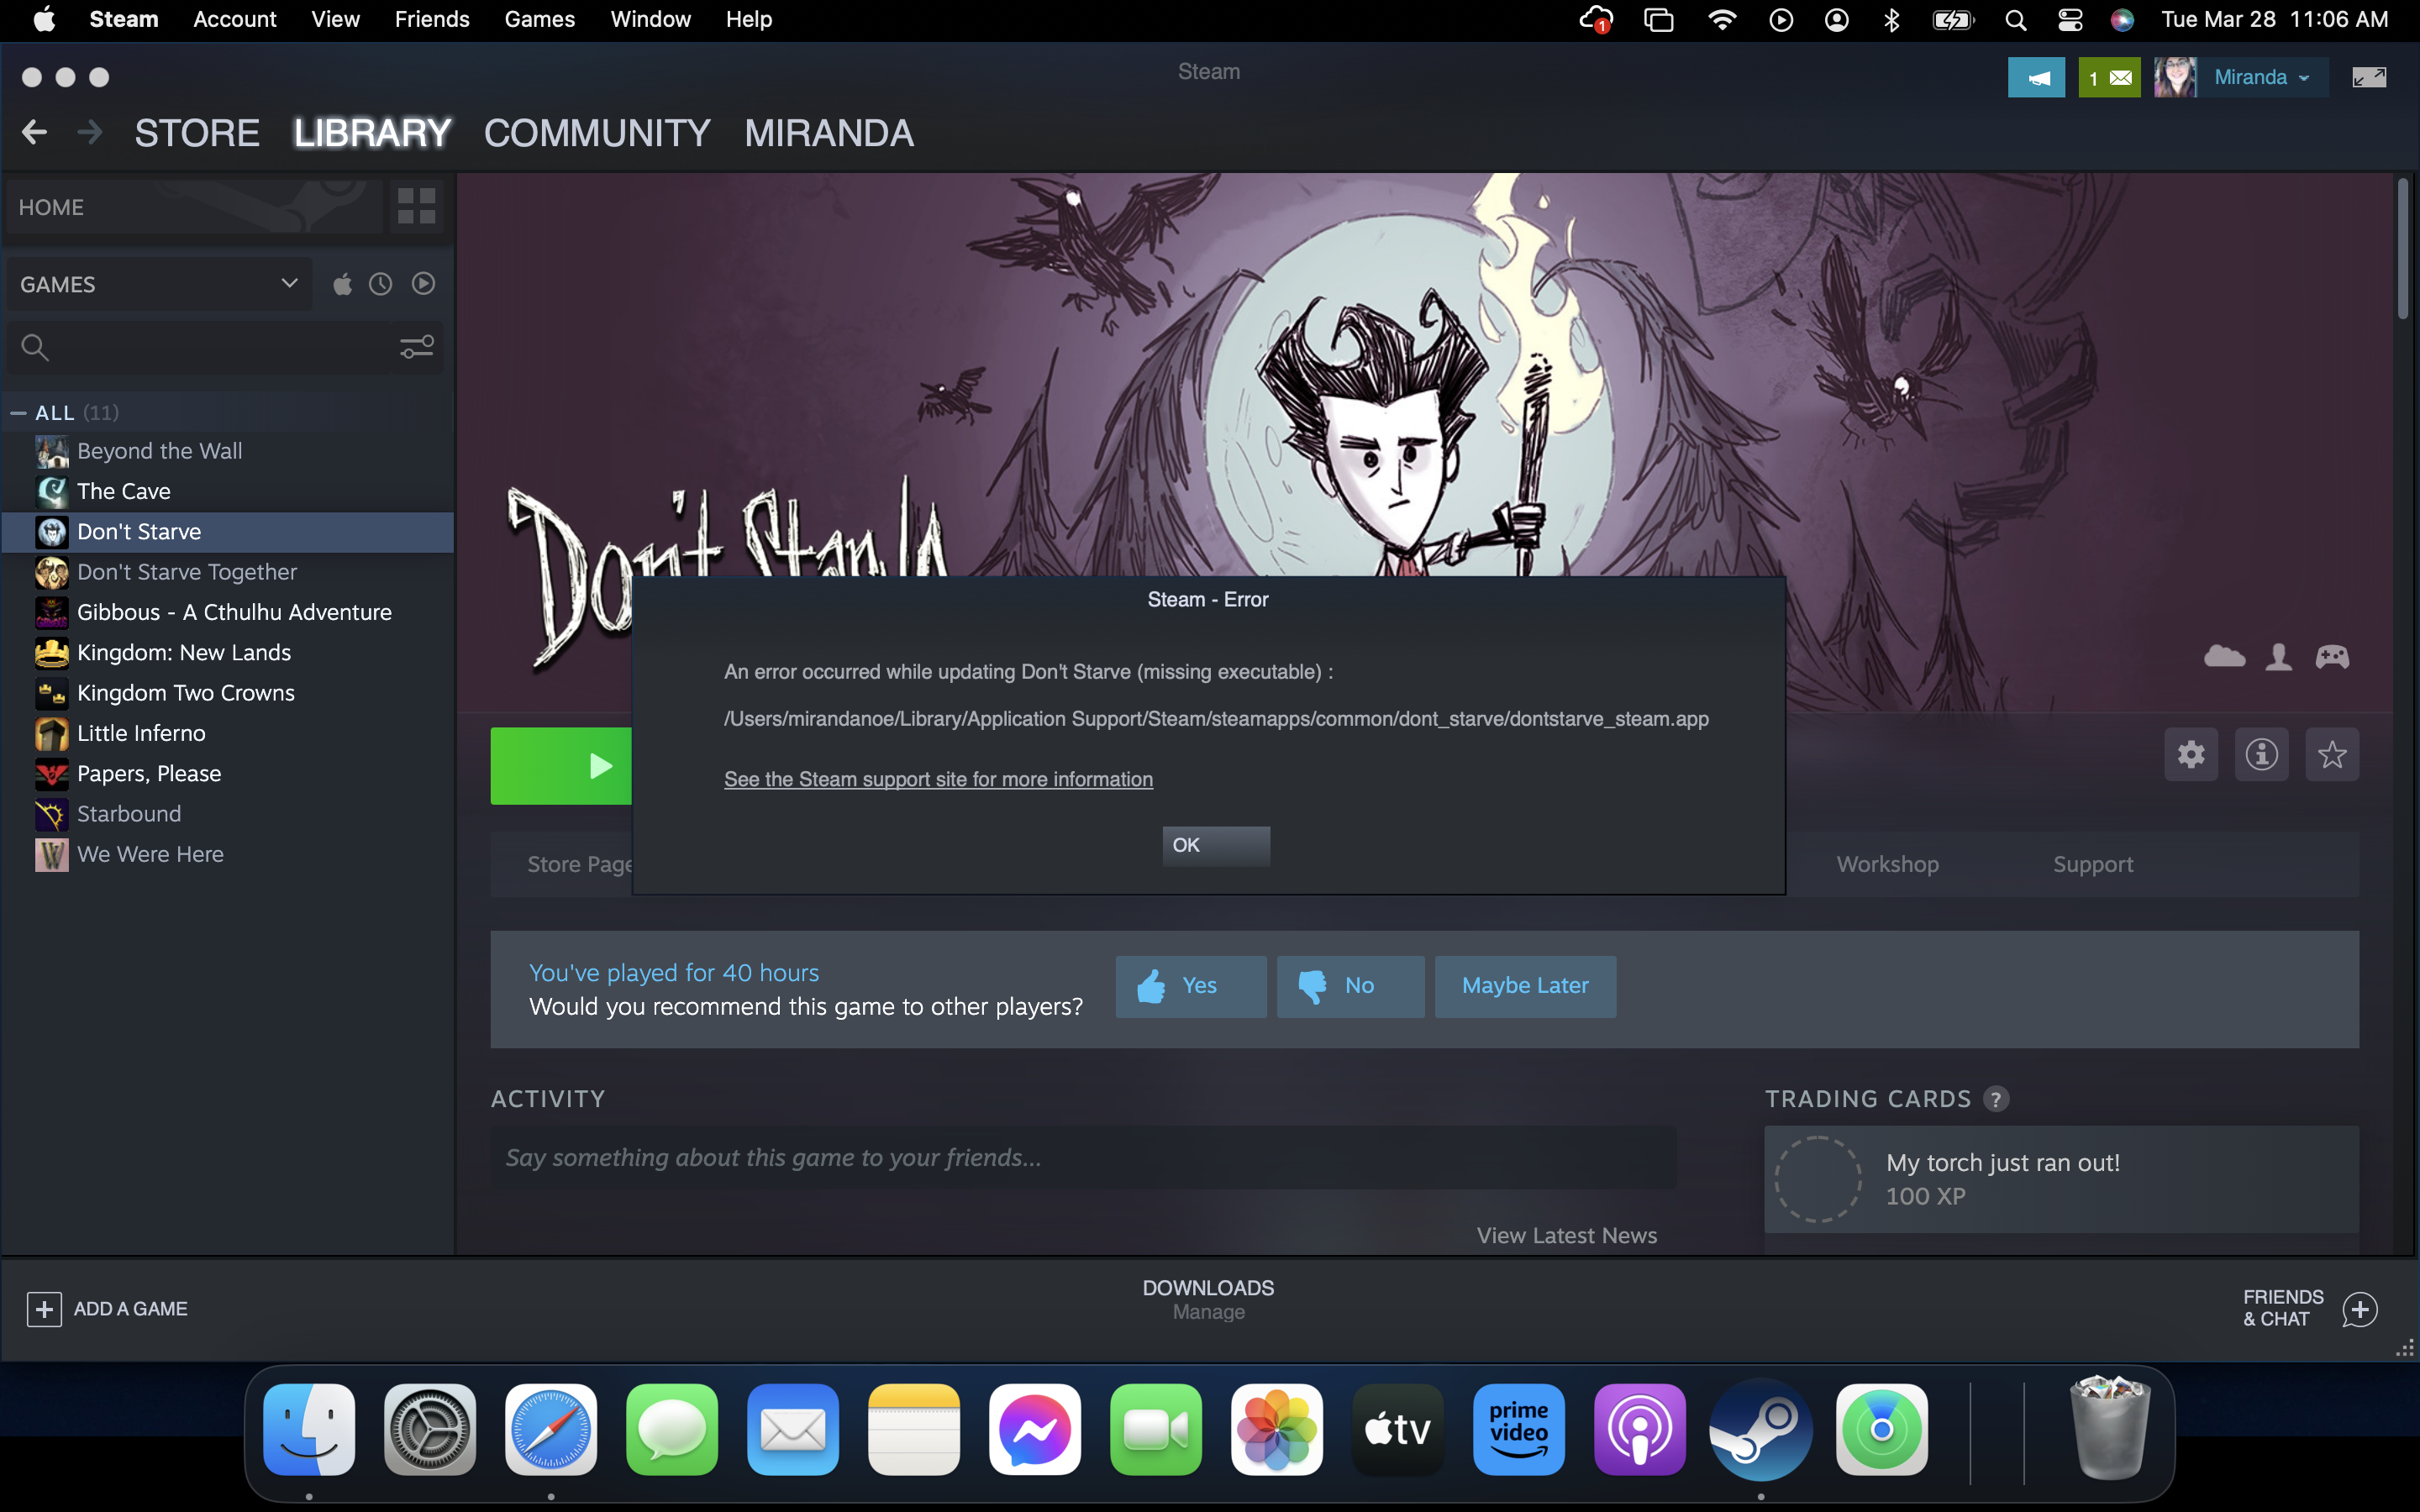The height and width of the screenshot is (1512, 2420).
Task: Dismiss the error with OK
Action: [x=1215, y=845]
